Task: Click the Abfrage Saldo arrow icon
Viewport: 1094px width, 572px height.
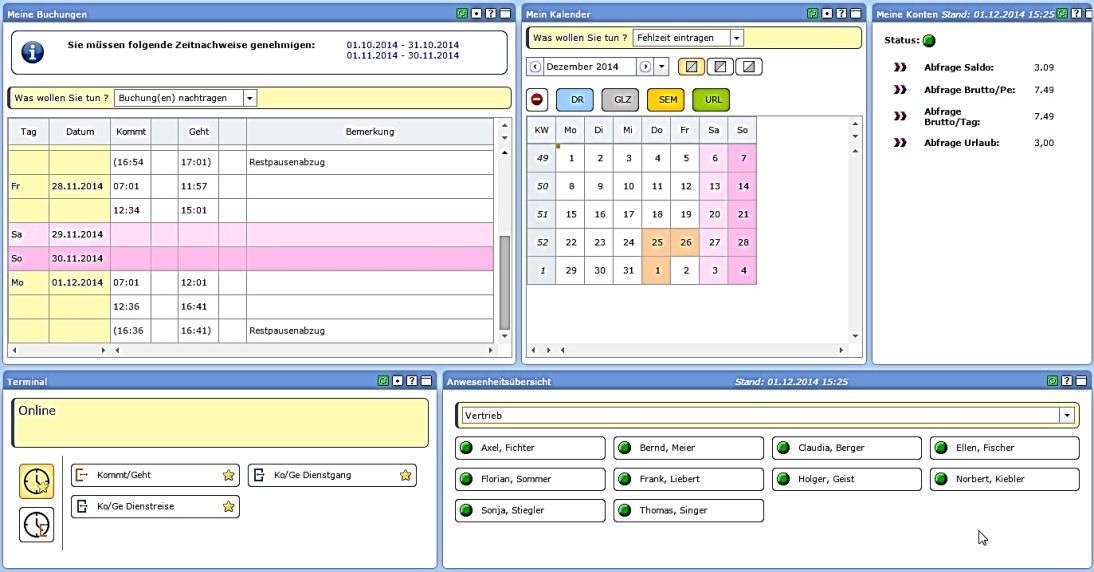Action: coord(900,68)
